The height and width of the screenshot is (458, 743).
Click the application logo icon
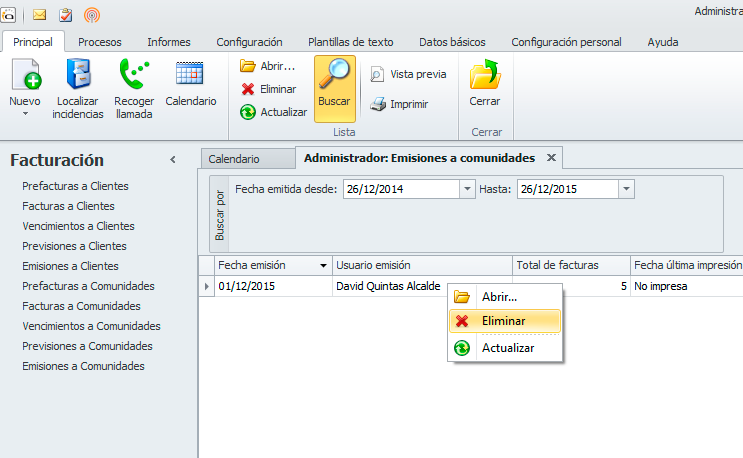coord(8,15)
